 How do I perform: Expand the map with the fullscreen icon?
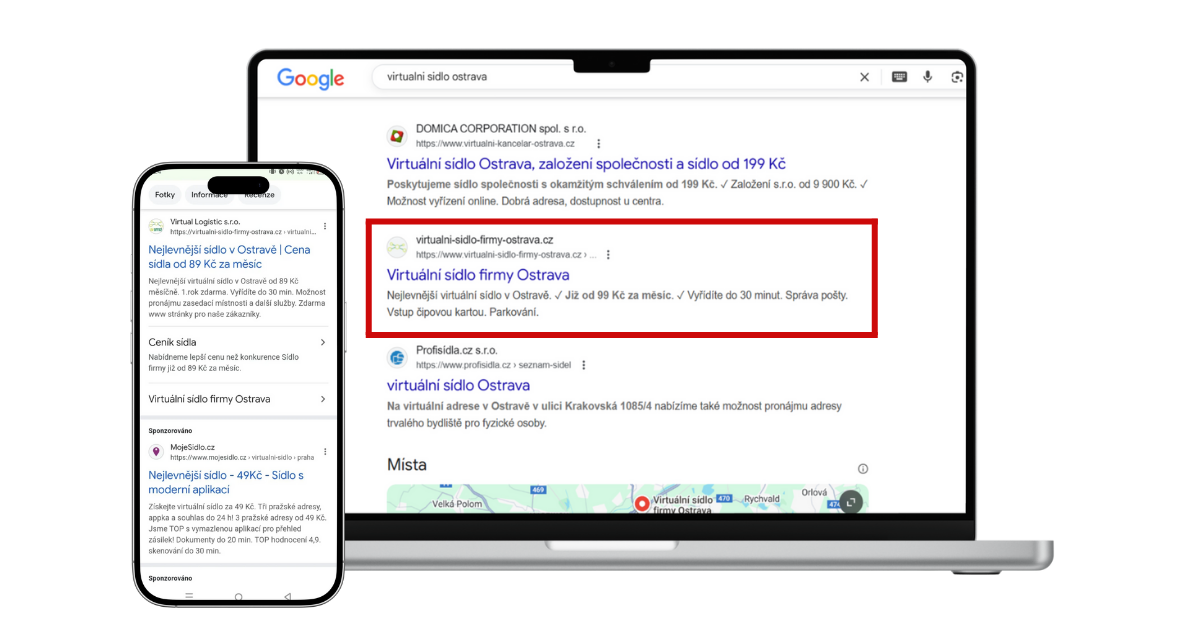[850, 502]
